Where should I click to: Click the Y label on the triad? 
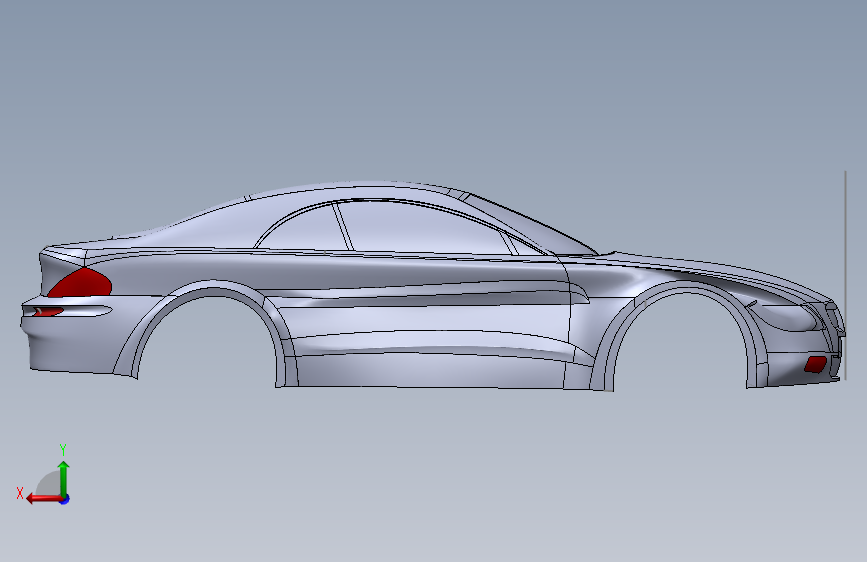click(x=63, y=450)
